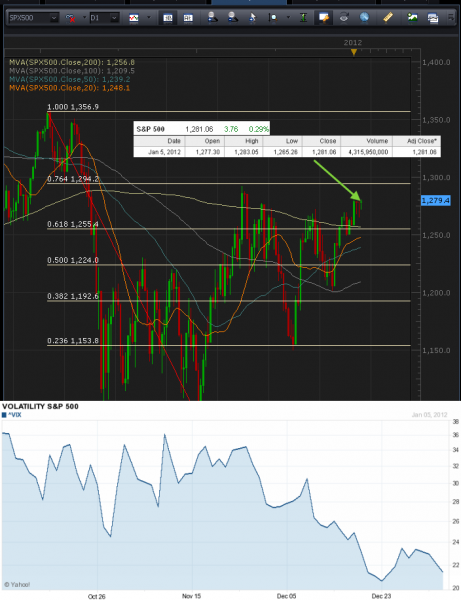Click the save chart image icon
461x600 pixels.
pos(412,18)
